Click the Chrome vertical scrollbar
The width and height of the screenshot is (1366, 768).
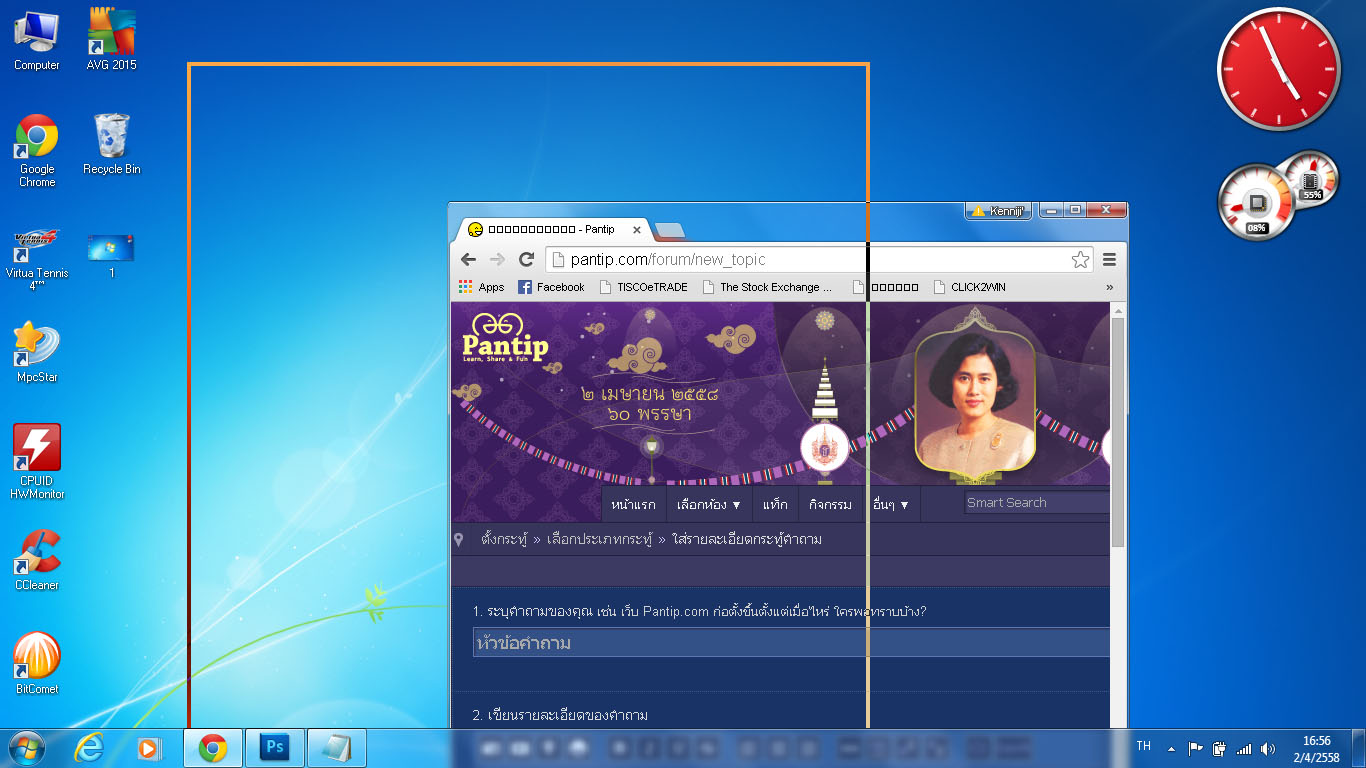(1118, 432)
